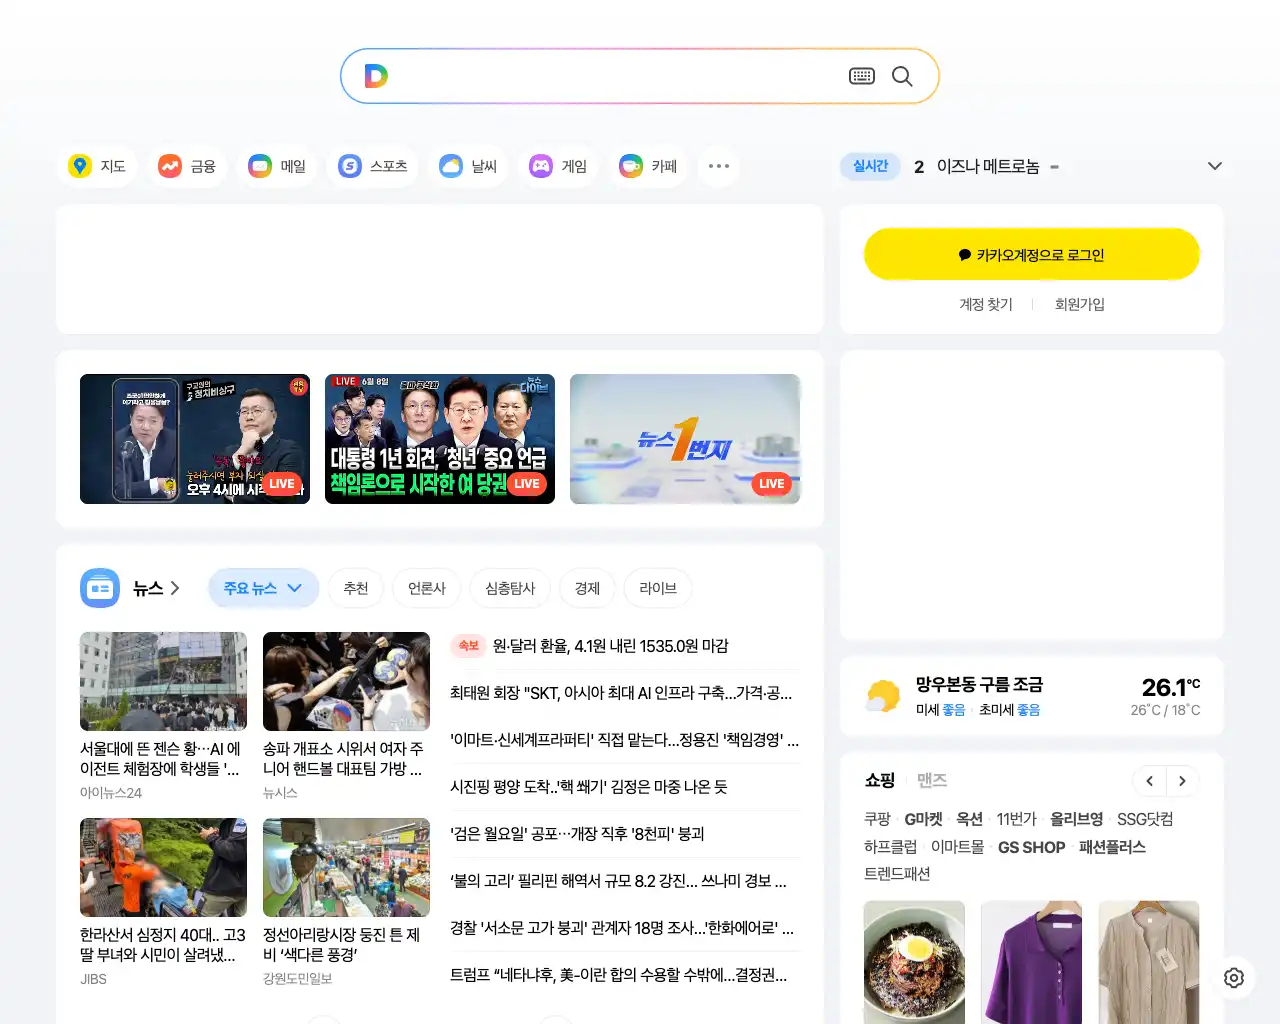Click the Daum D logo in search bar

pos(376,76)
